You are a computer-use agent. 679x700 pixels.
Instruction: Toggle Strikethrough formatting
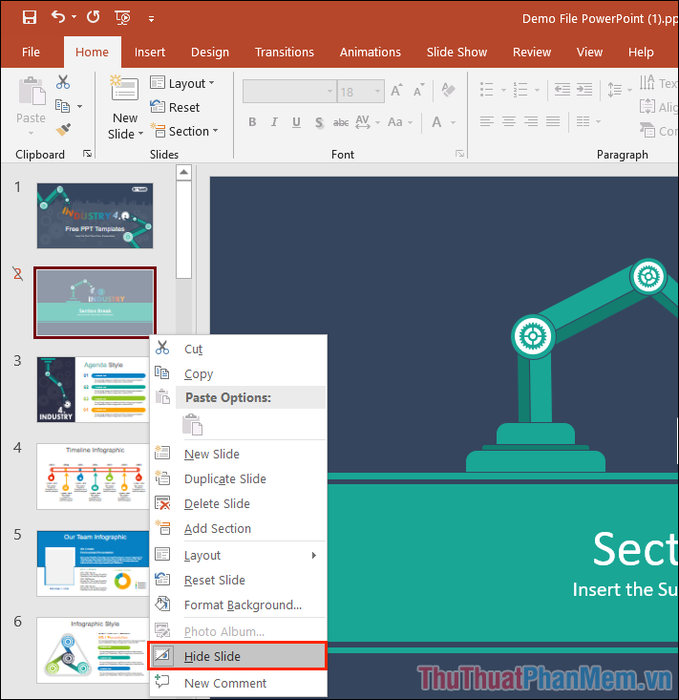341,122
